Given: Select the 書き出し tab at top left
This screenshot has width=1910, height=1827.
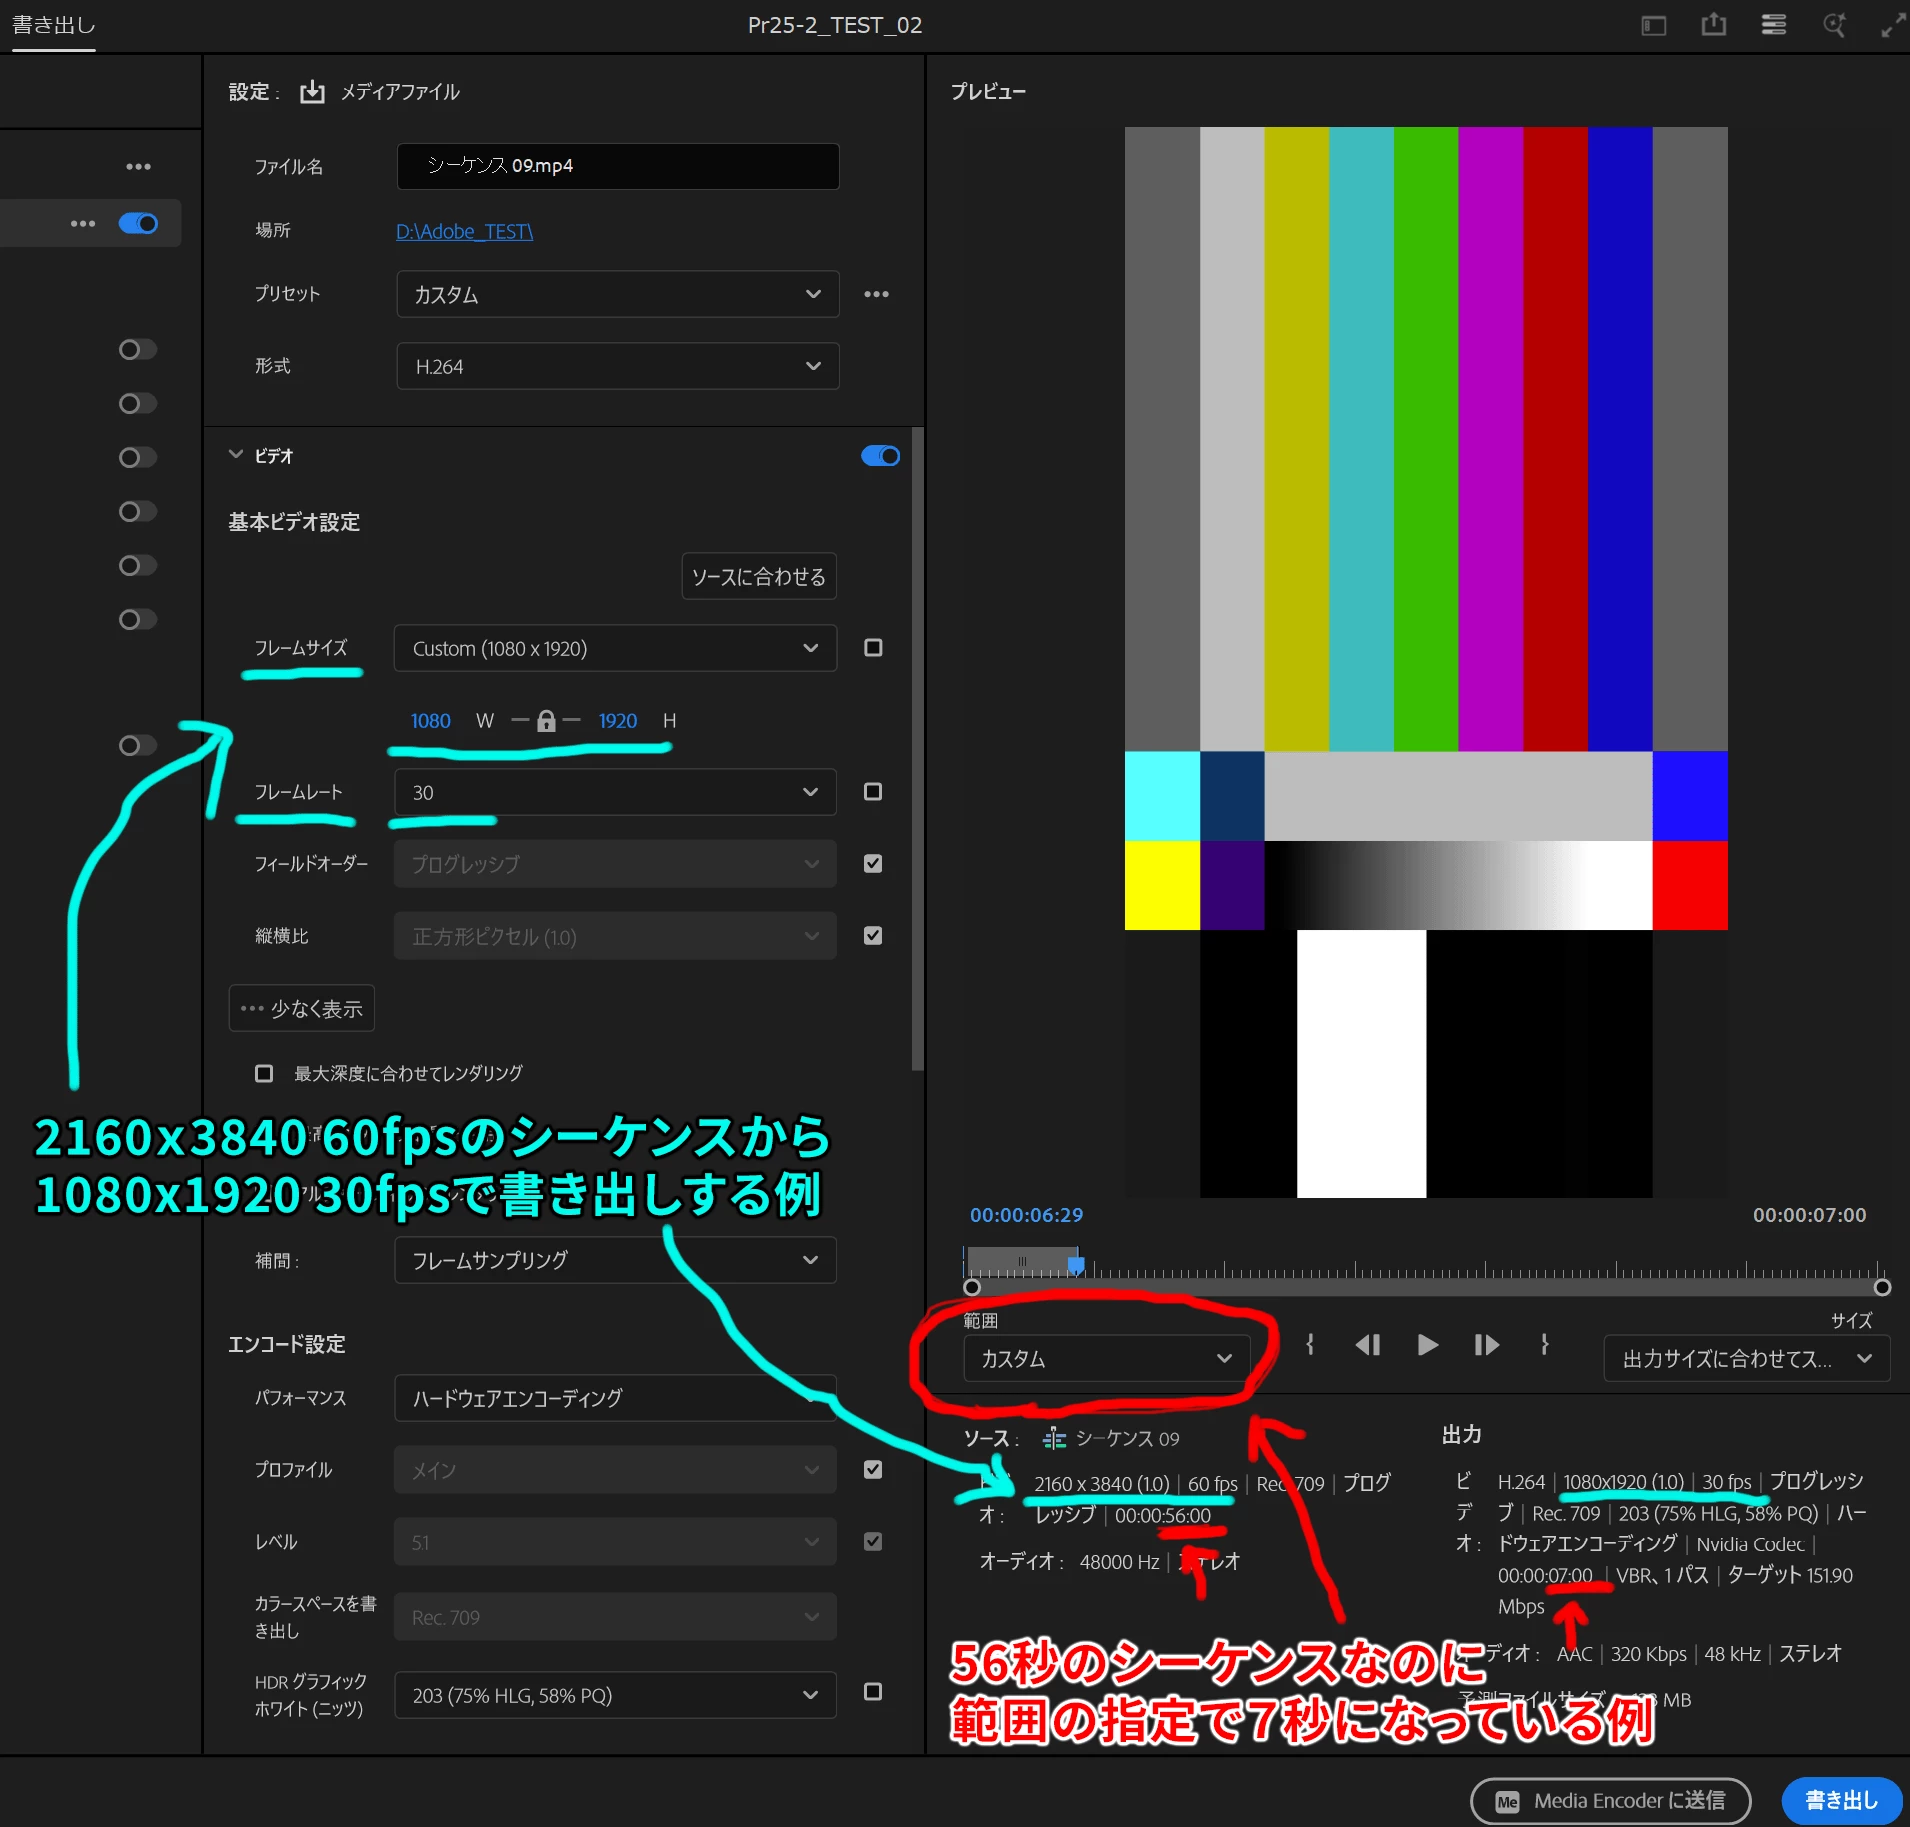Looking at the screenshot, I should (x=53, y=25).
